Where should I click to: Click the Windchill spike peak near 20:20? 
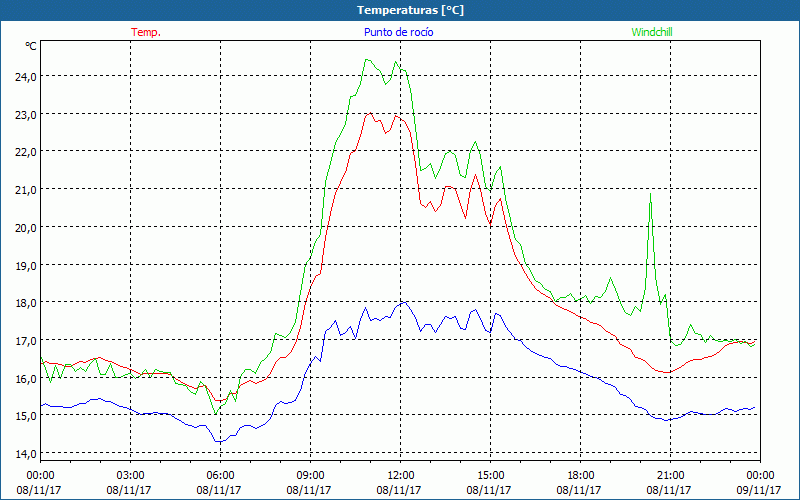[651, 194]
